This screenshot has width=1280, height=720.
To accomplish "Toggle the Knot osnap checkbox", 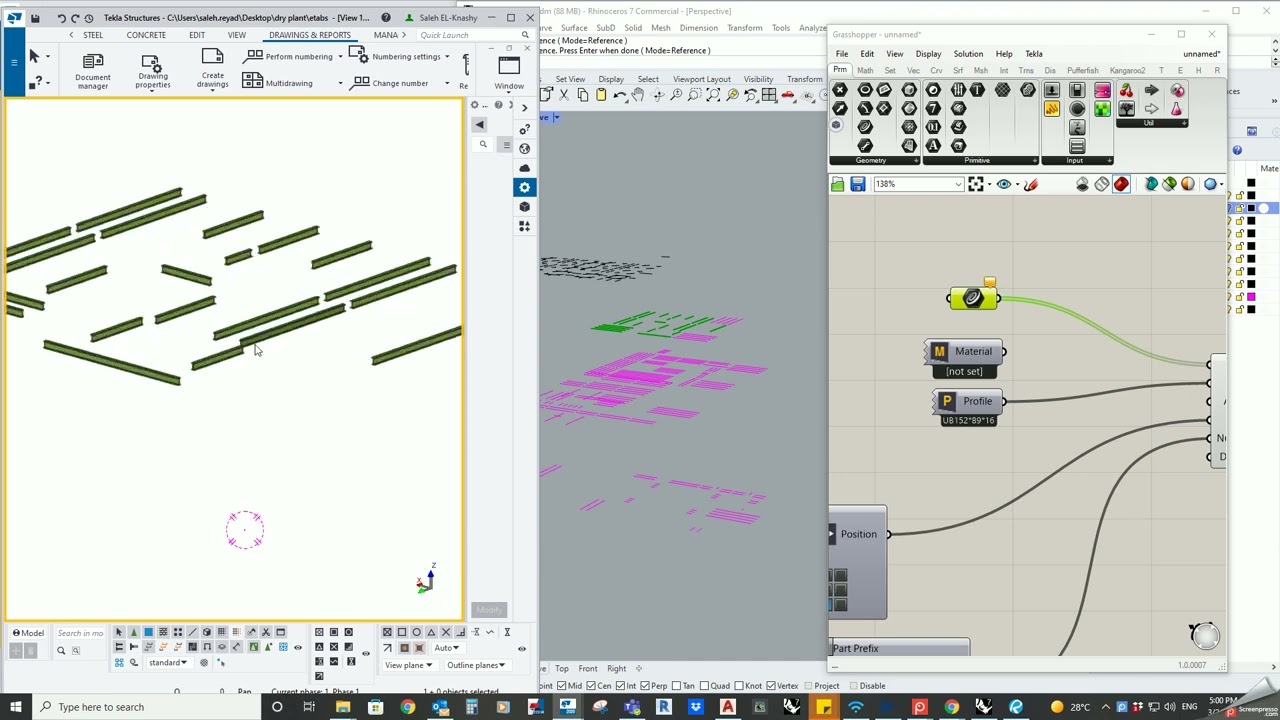I will (740, 686).
